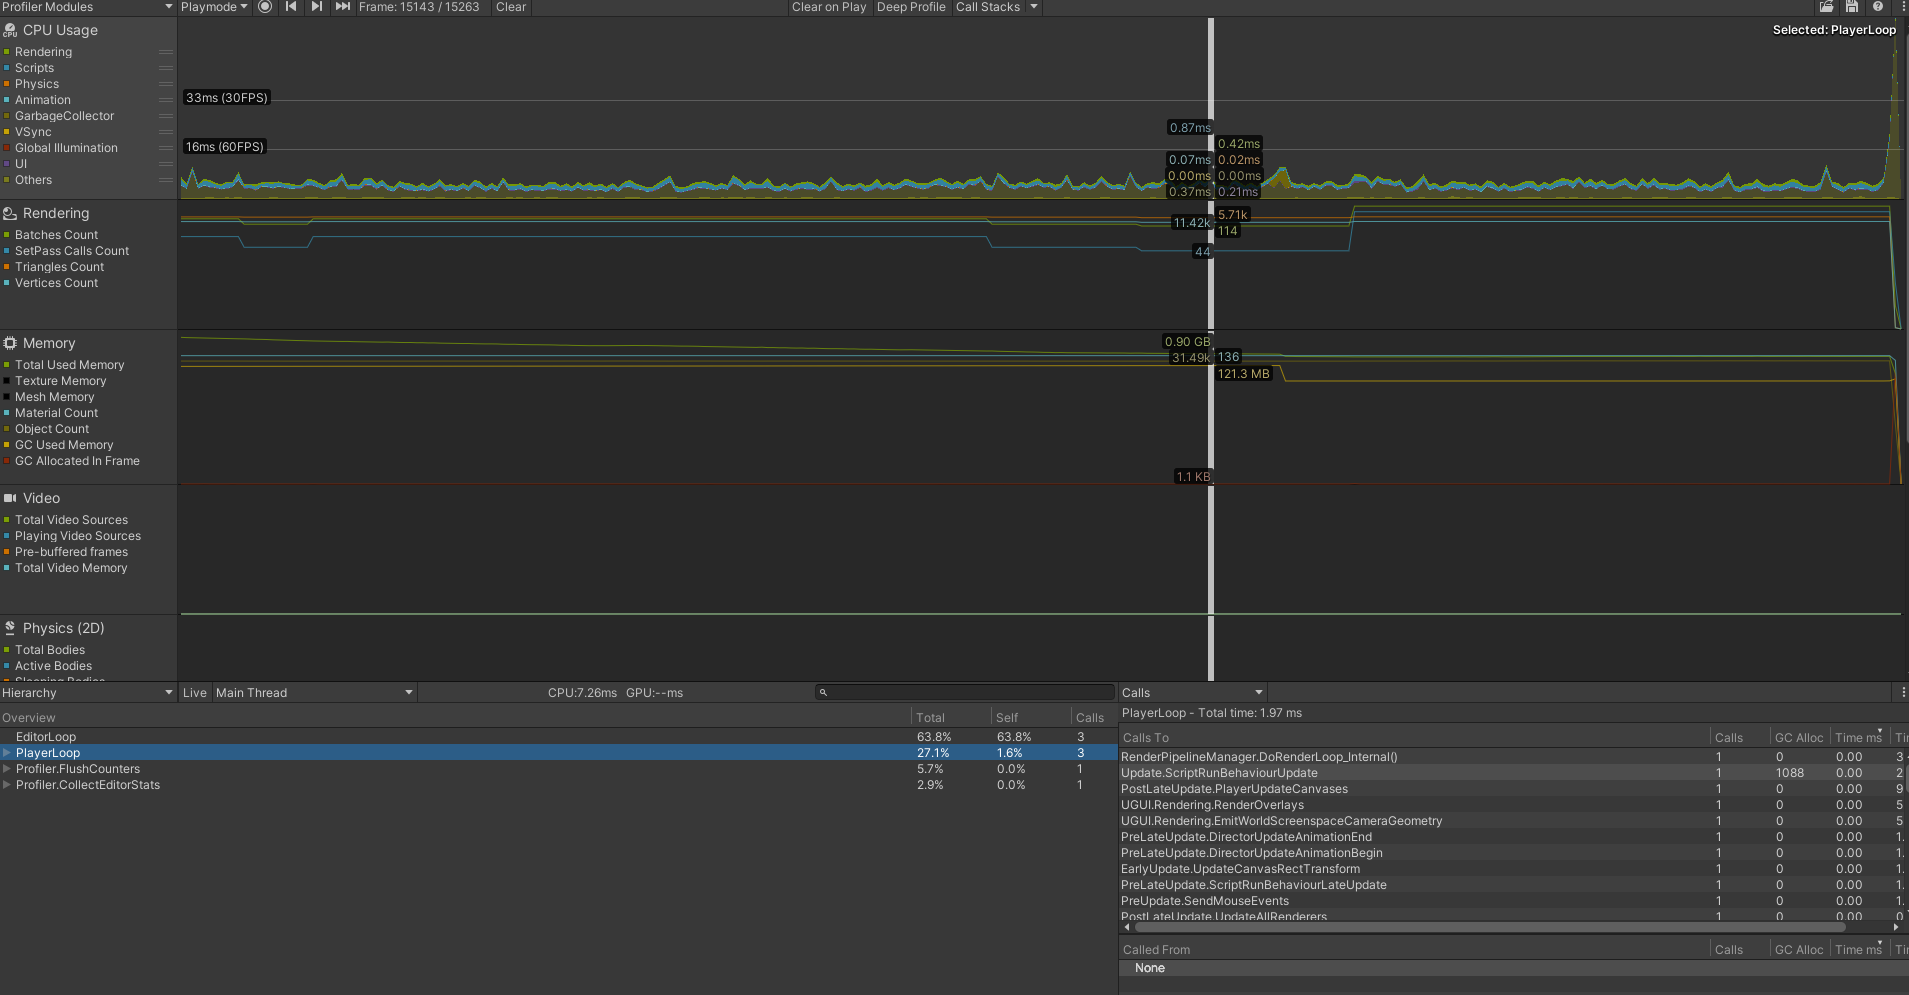The width and height of the screenshot is (1909, 995).
Task: Toggle Scripts category color box
Action: pyautogui.click(x=7, y=68)
